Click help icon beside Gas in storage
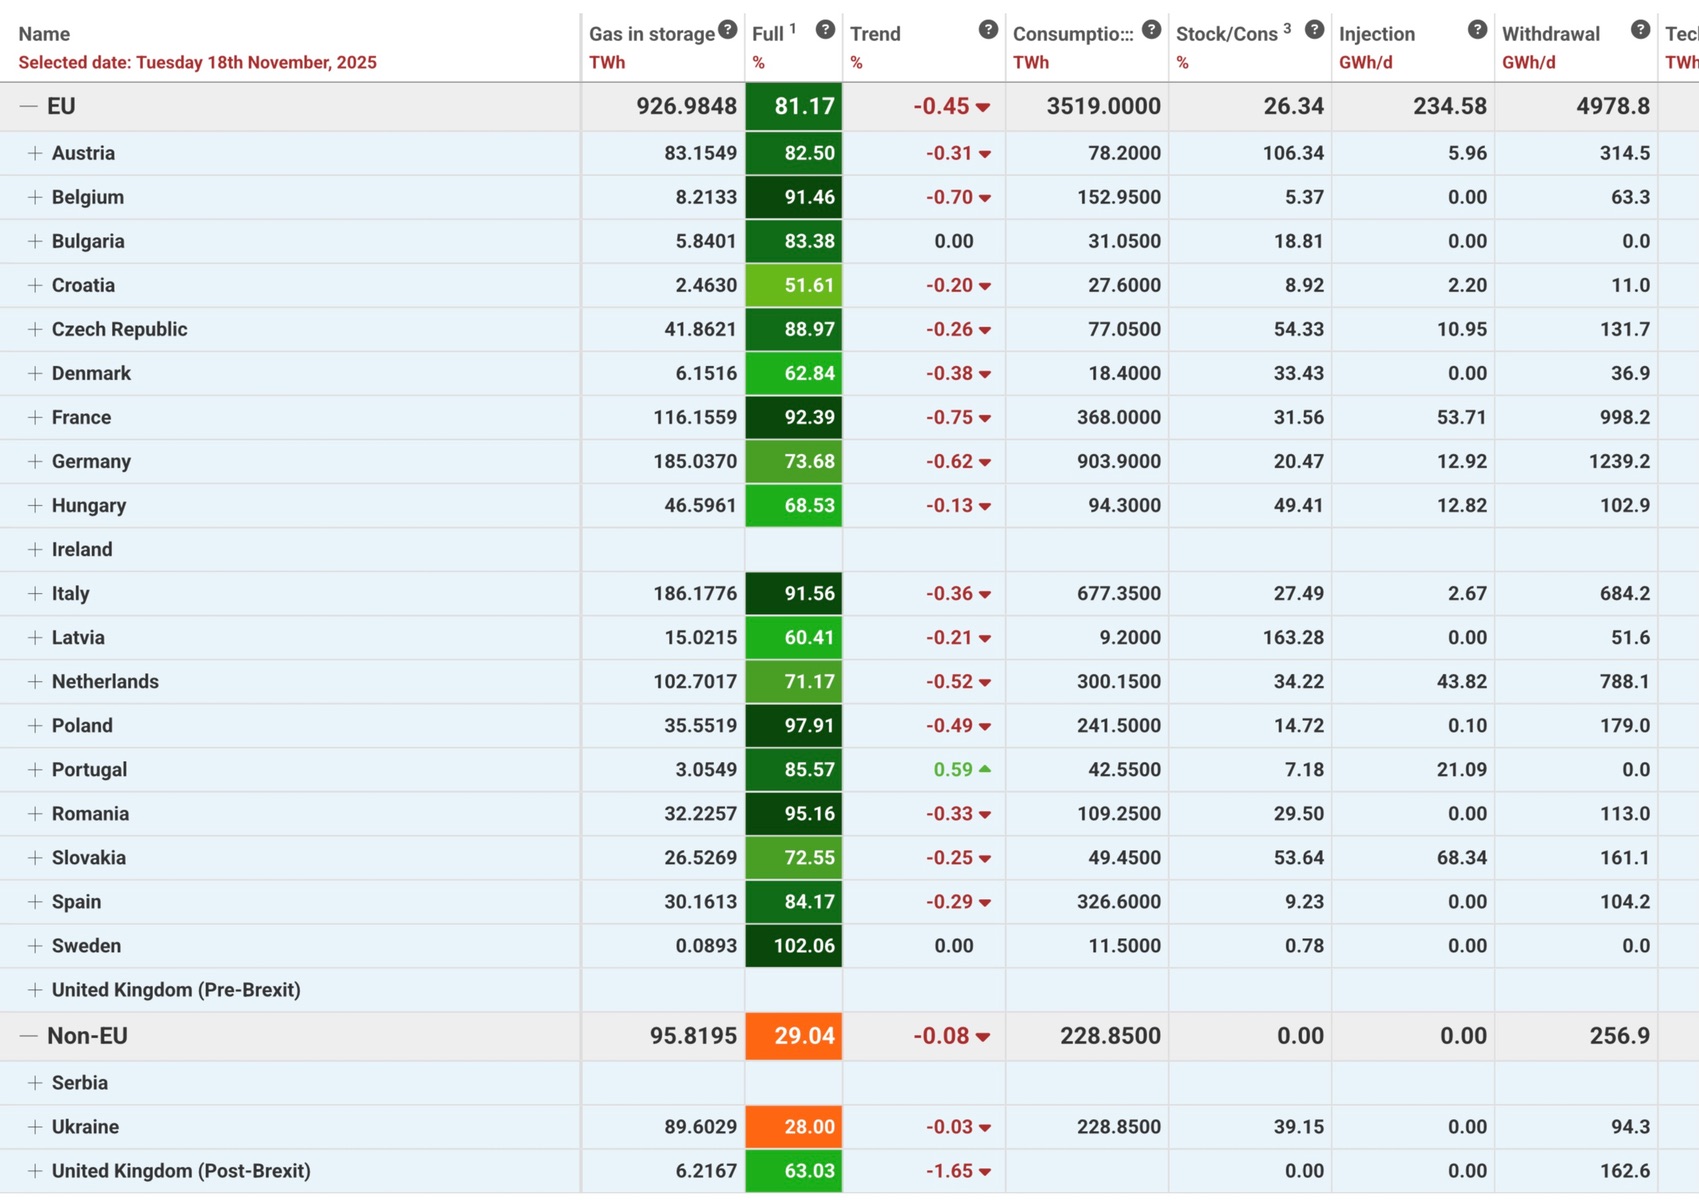Screen dimensions: 1699x1200 pos(727,30)
